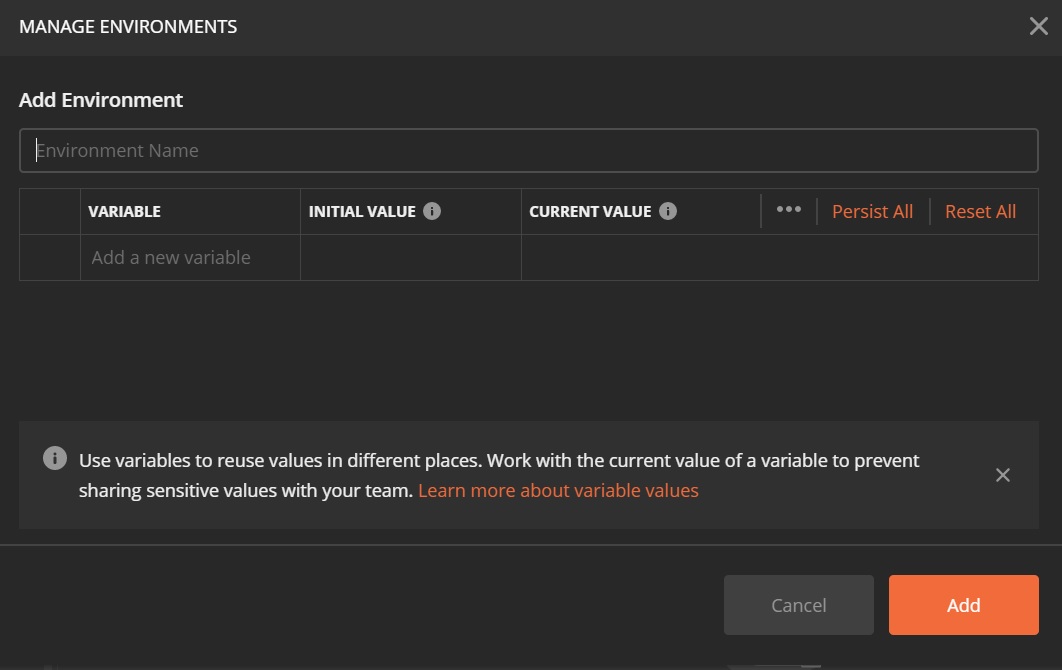
Task: Click the 'Add a new variable' cell
Action: (190, 258)
